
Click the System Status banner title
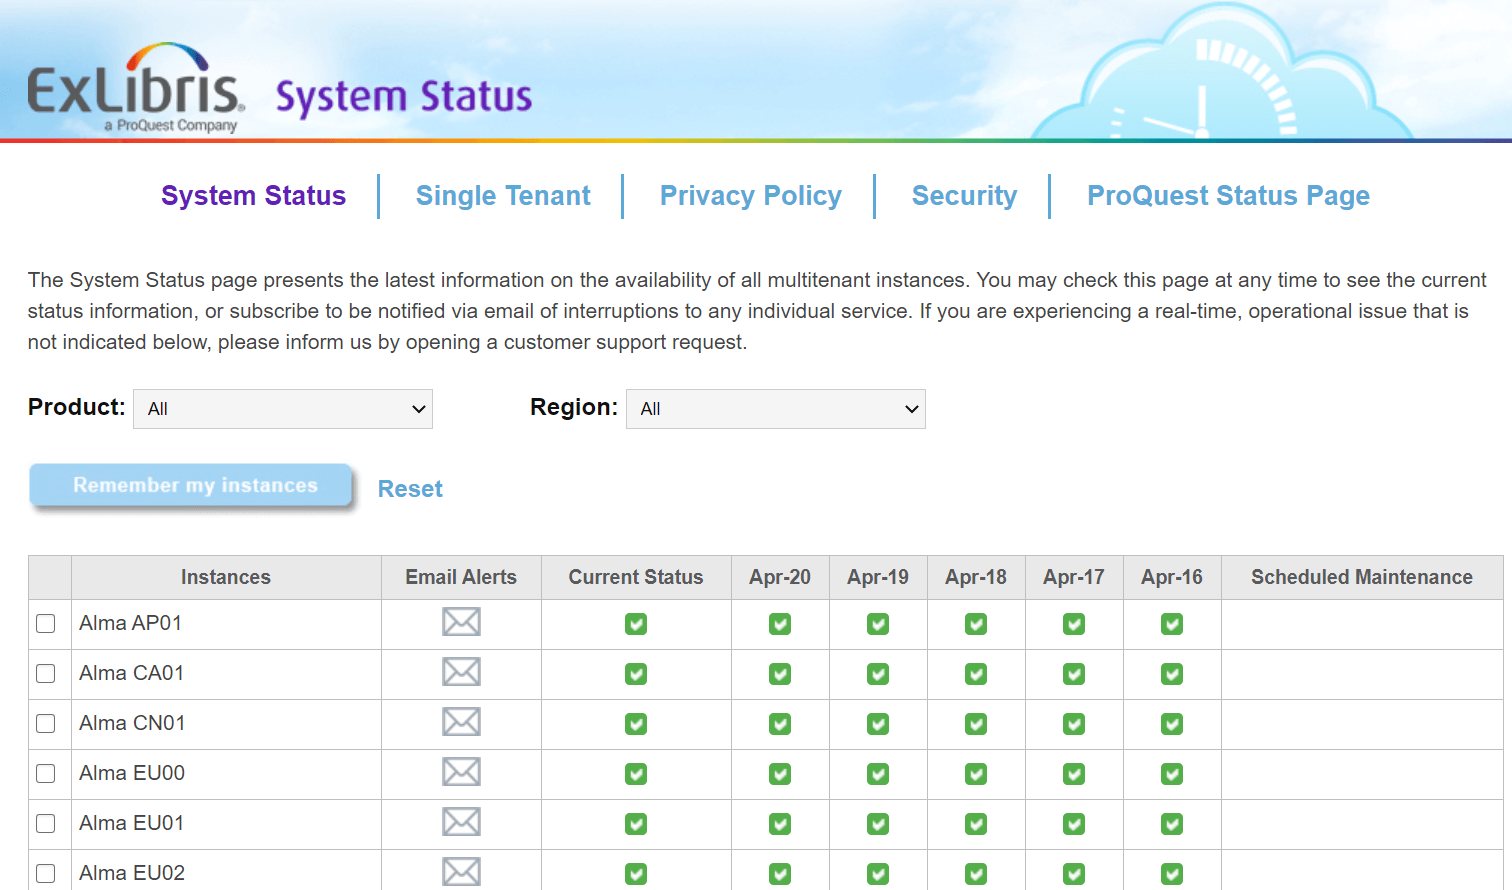[404, 98]
